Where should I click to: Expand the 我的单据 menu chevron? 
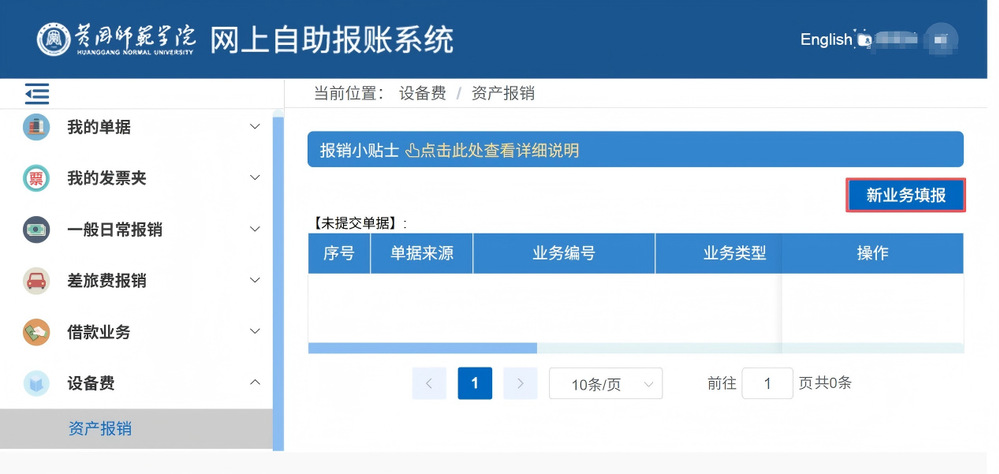click(255, 127)
